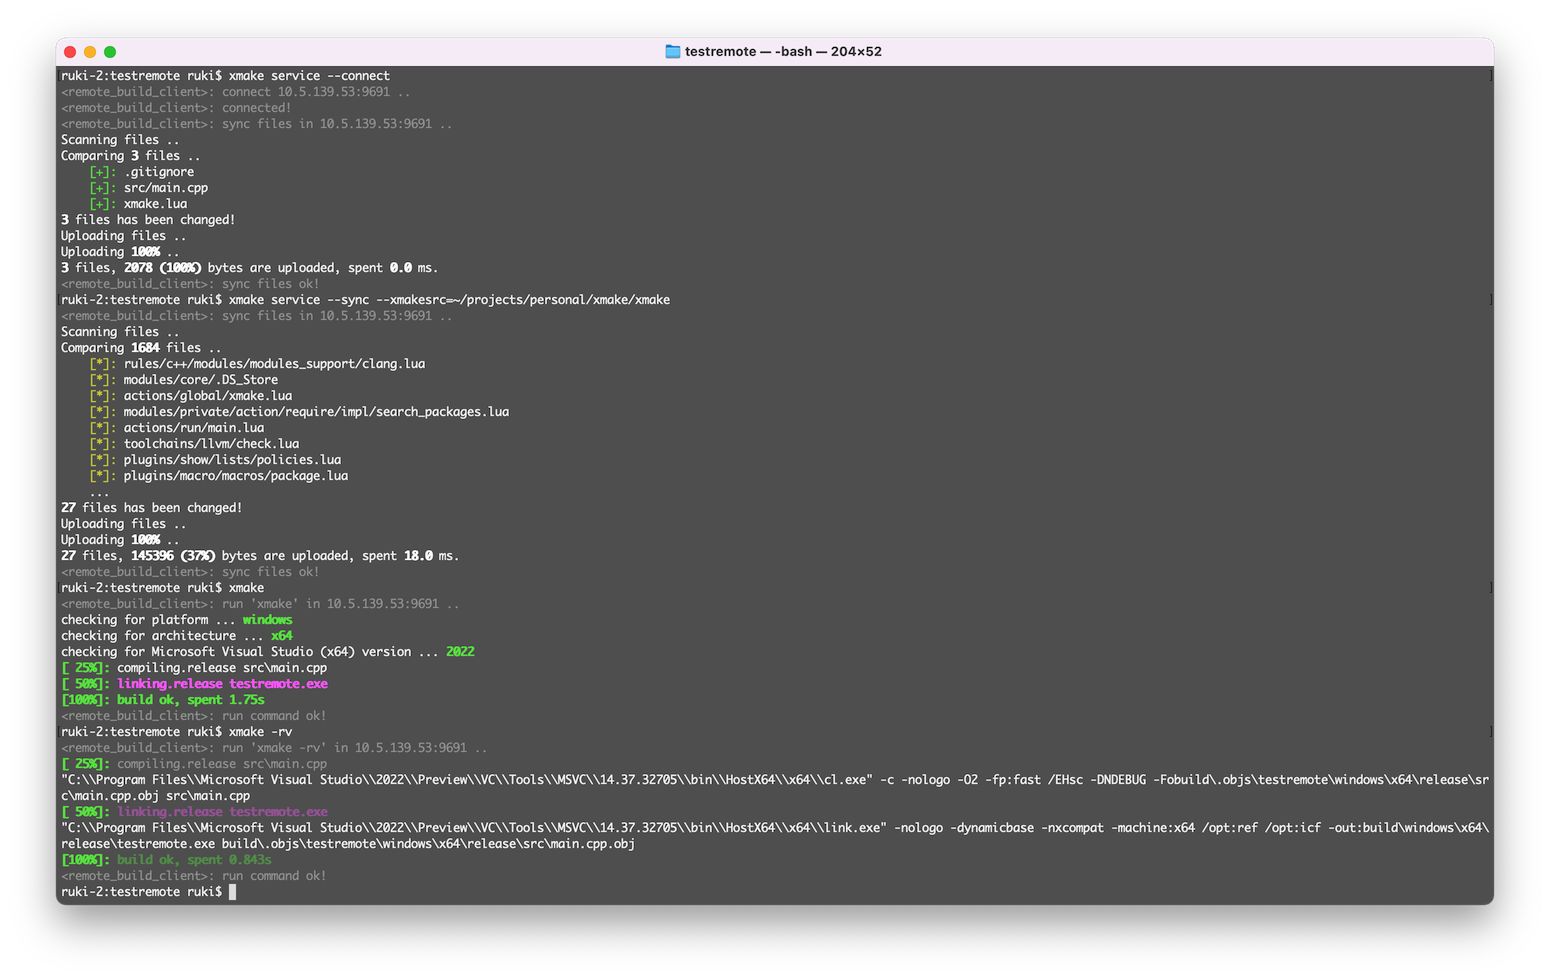This screenshot has height=979, width=1550.
Task: Close the terminal with the red button
Action: click(x=70, y=52)
